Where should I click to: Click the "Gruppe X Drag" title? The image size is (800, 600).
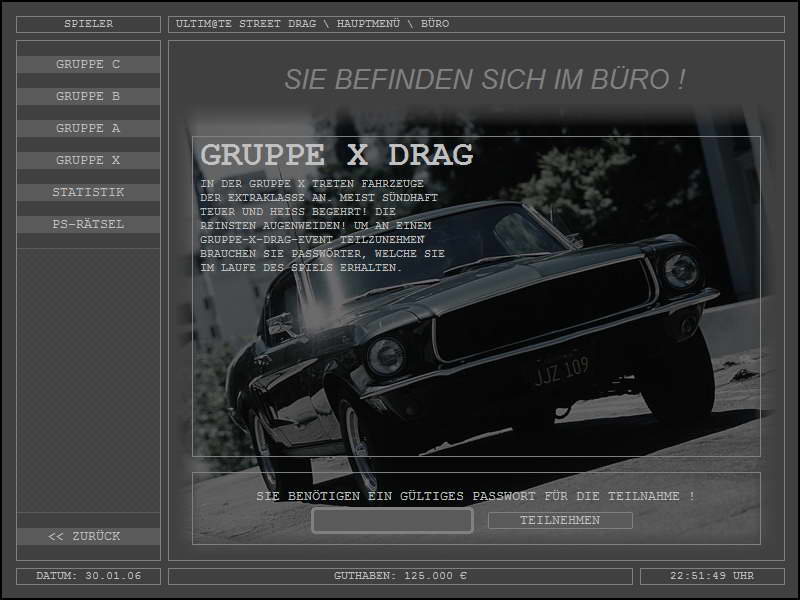pyautogui.click(x=336, y=155)
